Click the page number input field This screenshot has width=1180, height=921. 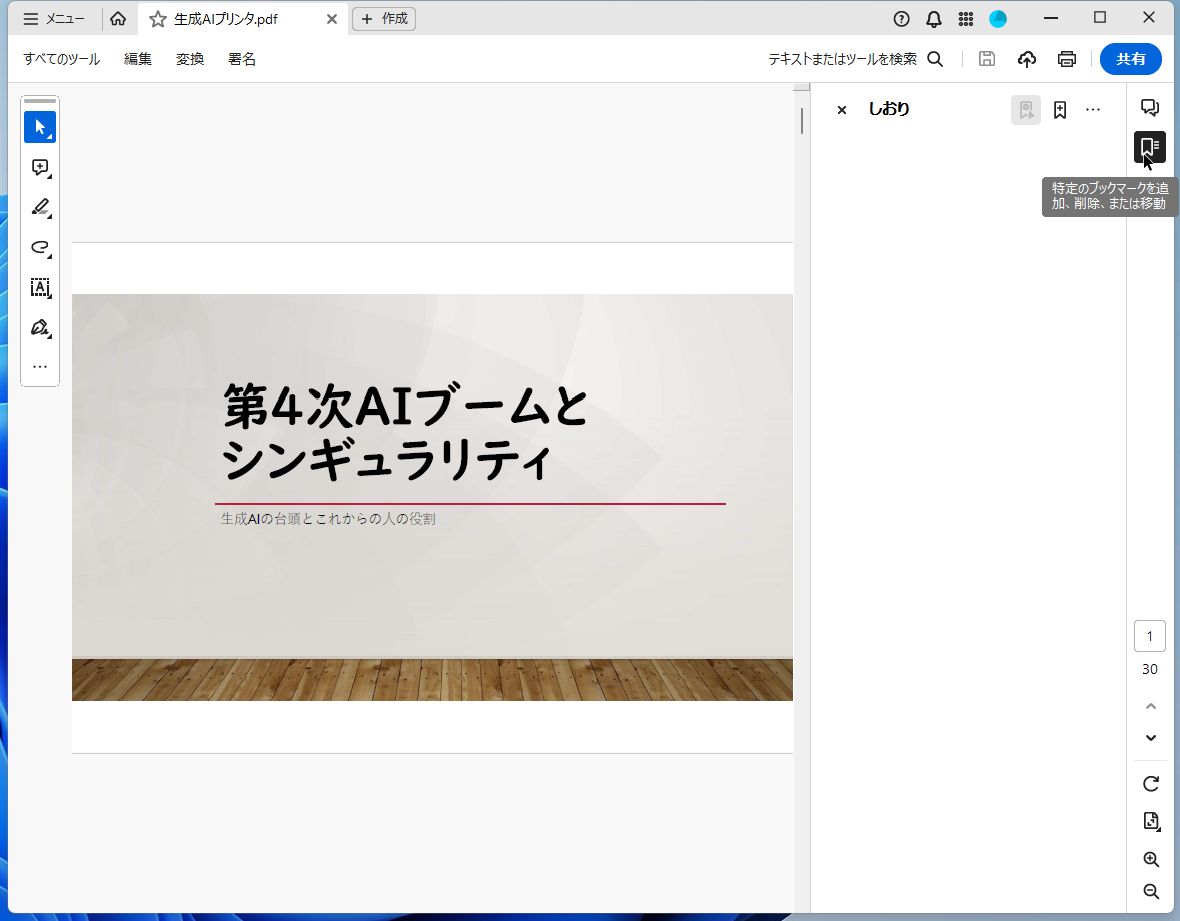pos(1149,636)
